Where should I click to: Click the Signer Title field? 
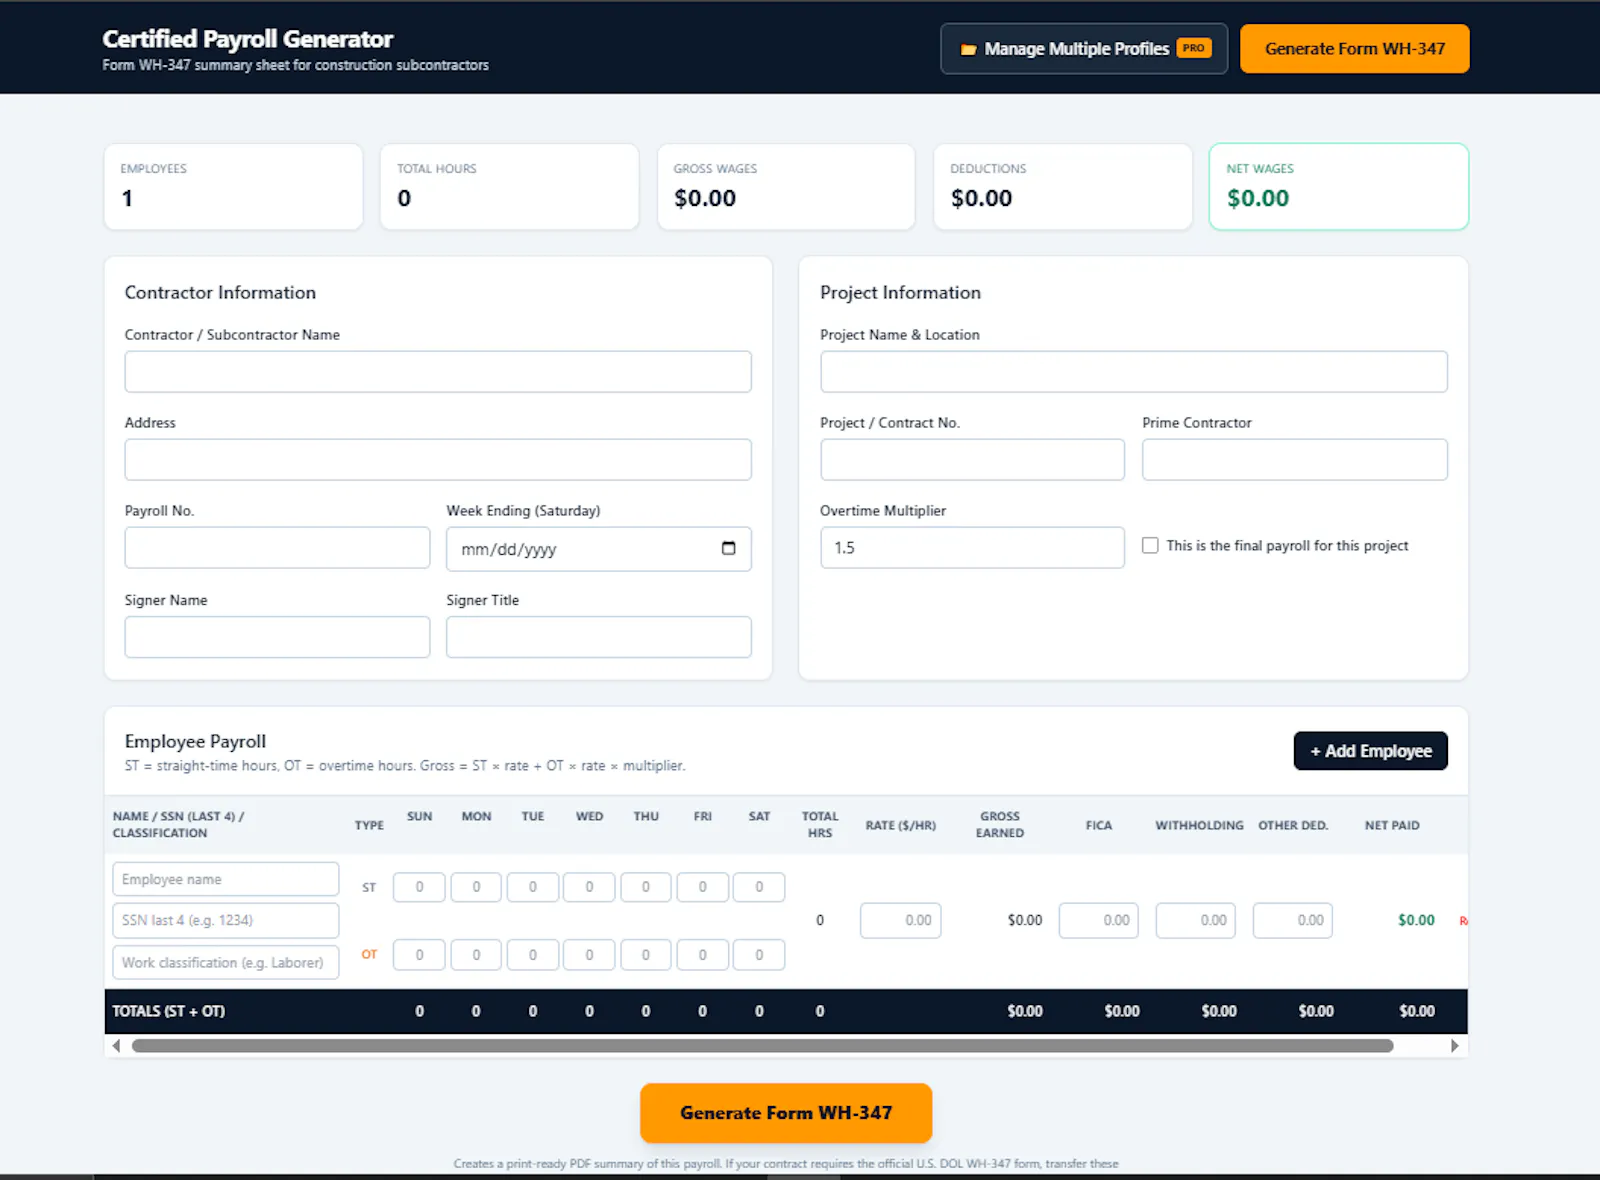[598, 637]
